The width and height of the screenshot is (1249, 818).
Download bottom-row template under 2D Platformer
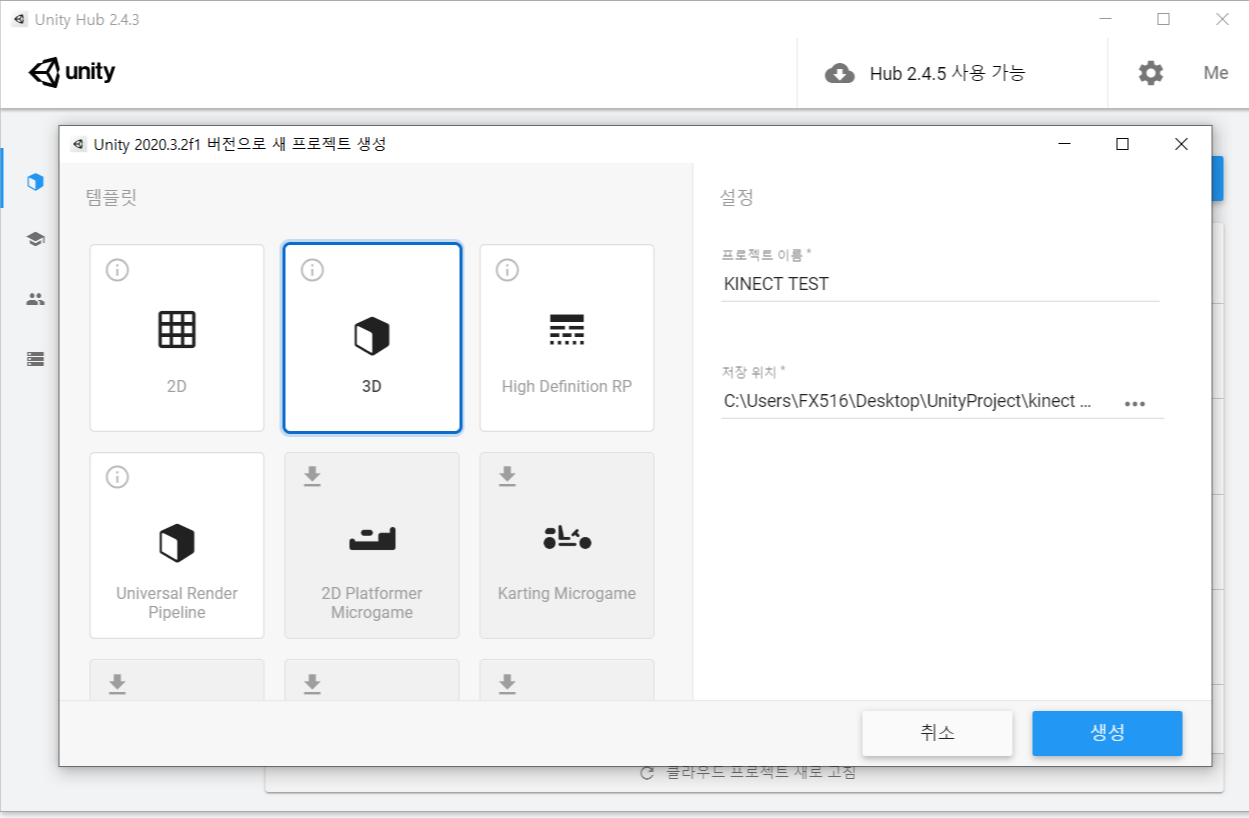[312, 683]
